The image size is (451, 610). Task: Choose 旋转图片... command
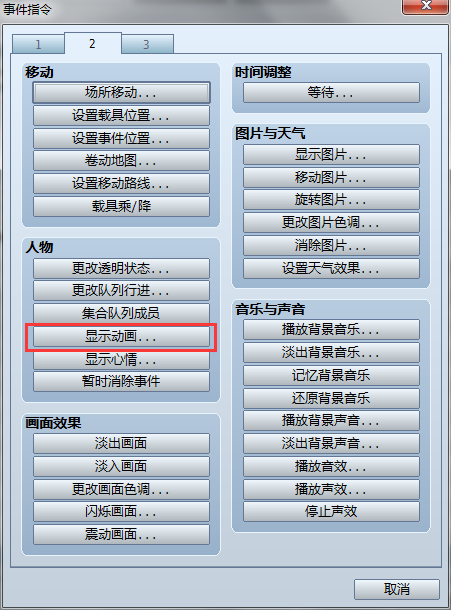coord(332,200)
